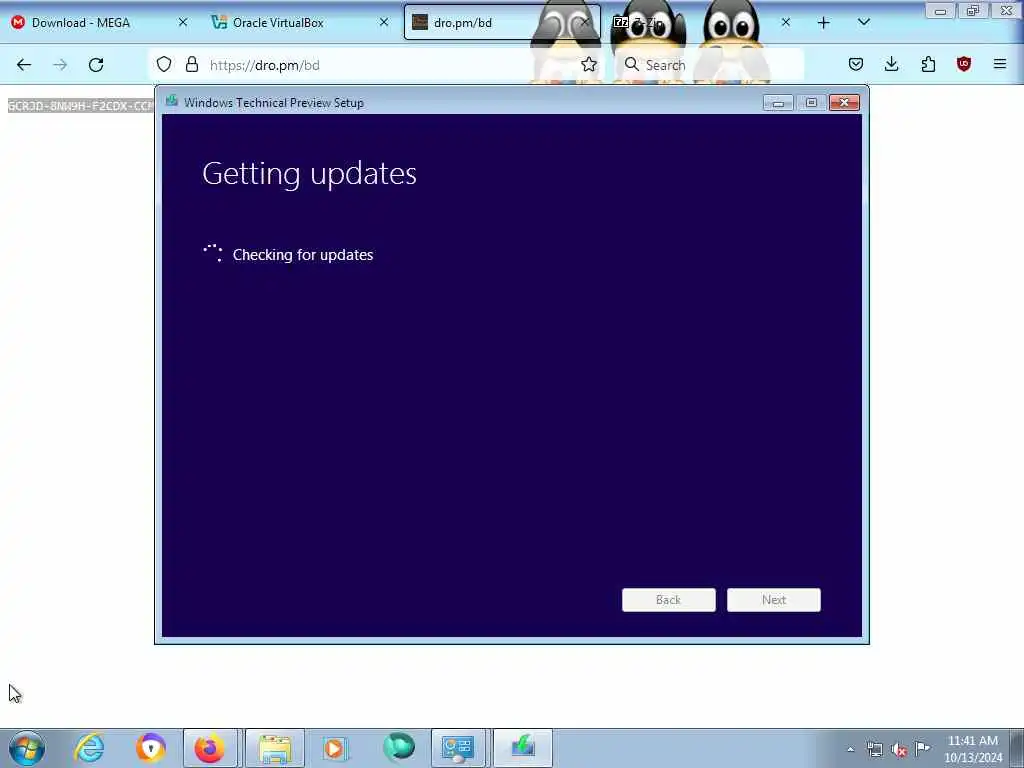Viewport: 1024px width, 768px height.
Task: Go back using the Firefox back arrow
Action: pyautogui.click(x=24, y=65)
